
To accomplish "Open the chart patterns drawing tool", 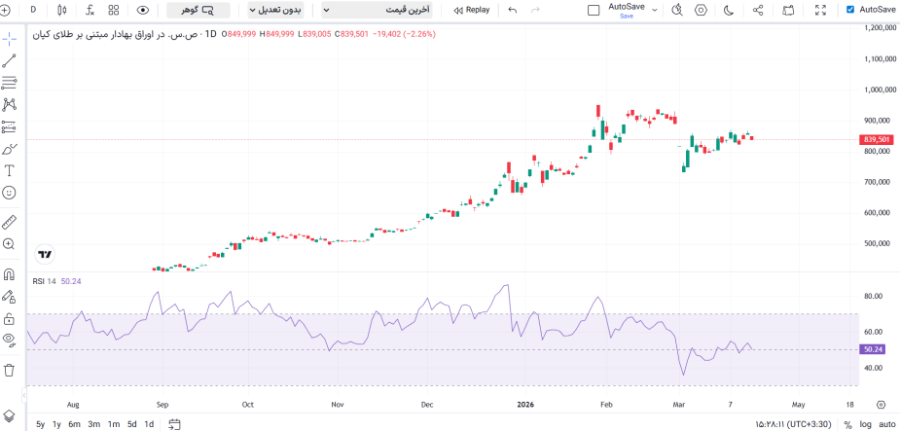I will click(9, 104).
